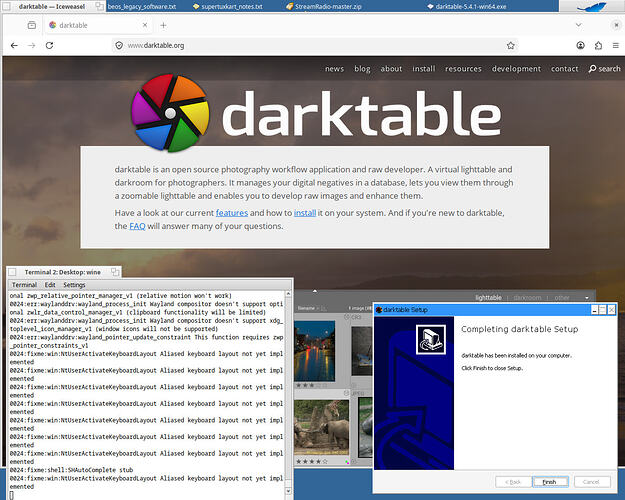Screen dimensions: 625x500
Task: Click install in the site navigation
Action: 423,69
